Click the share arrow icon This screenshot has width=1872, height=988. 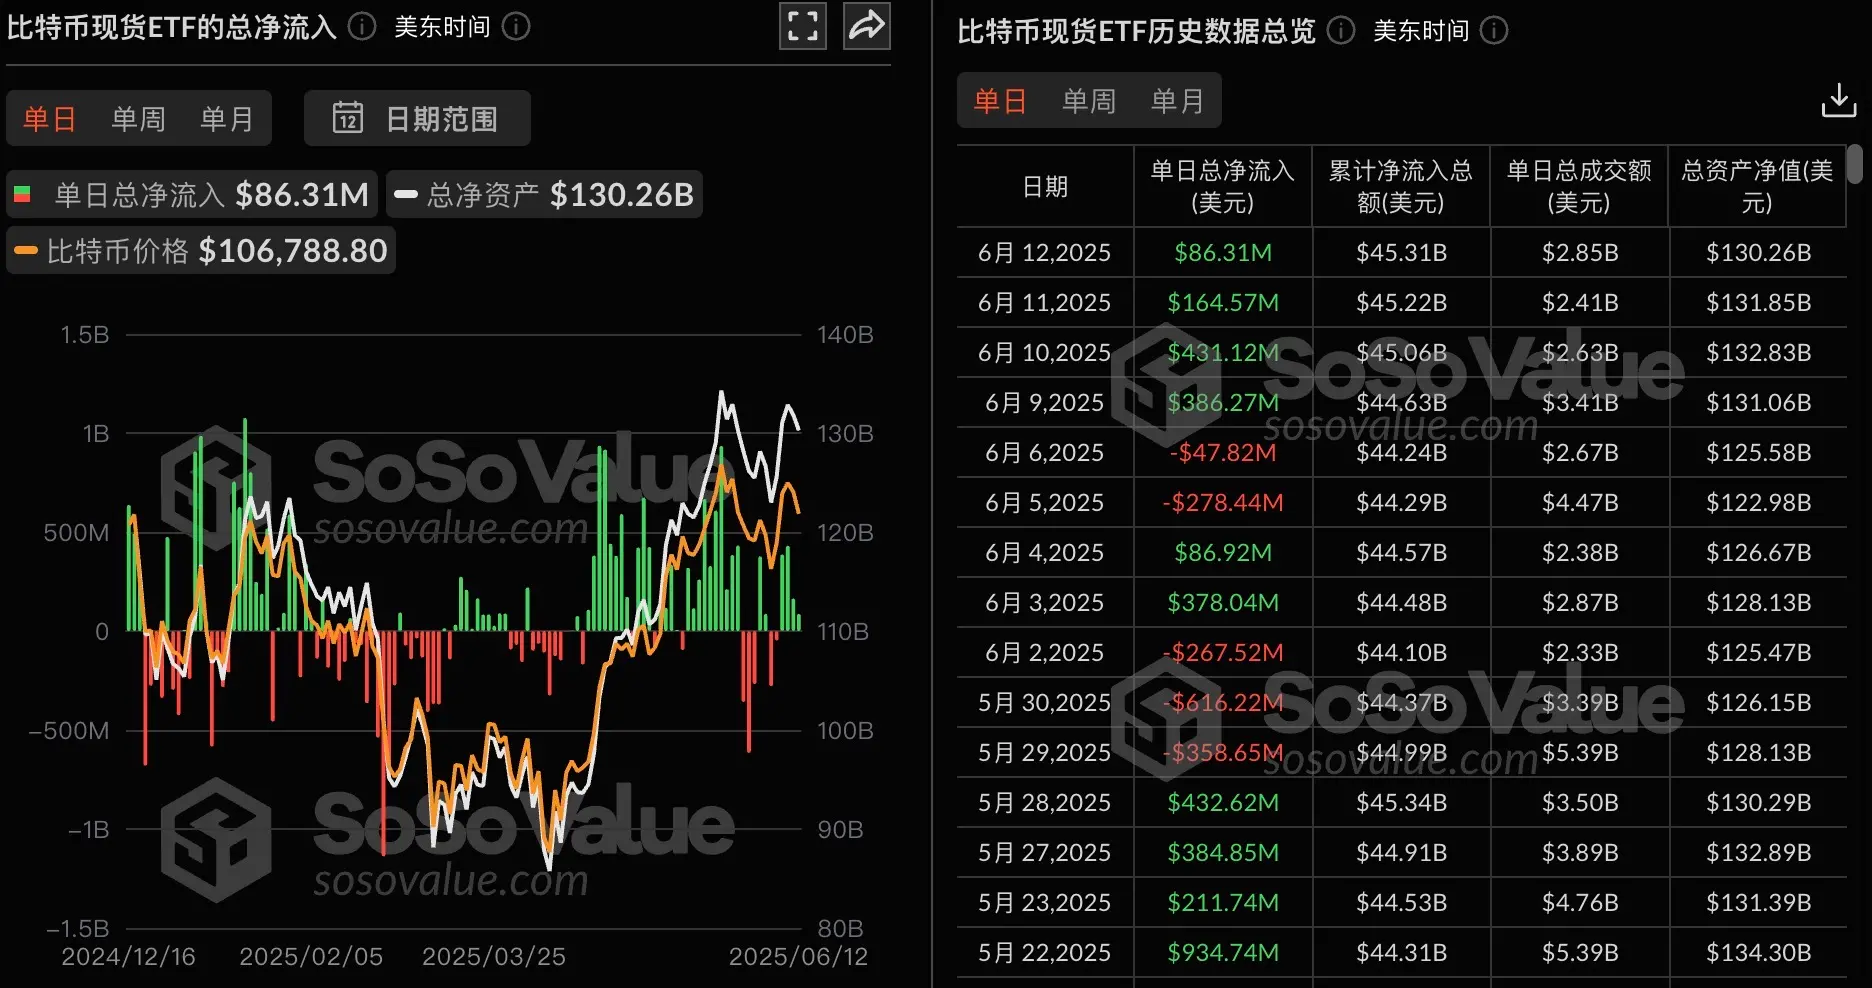(x=867, y=25)
